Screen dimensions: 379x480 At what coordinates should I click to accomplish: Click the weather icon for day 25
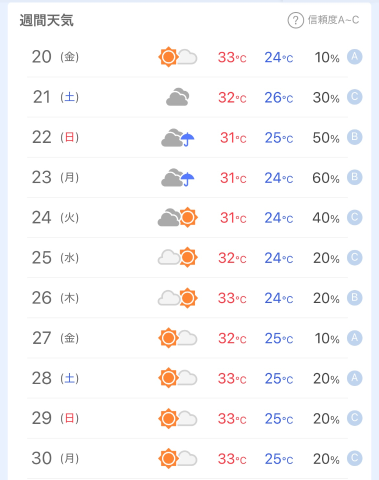(178, 257)
